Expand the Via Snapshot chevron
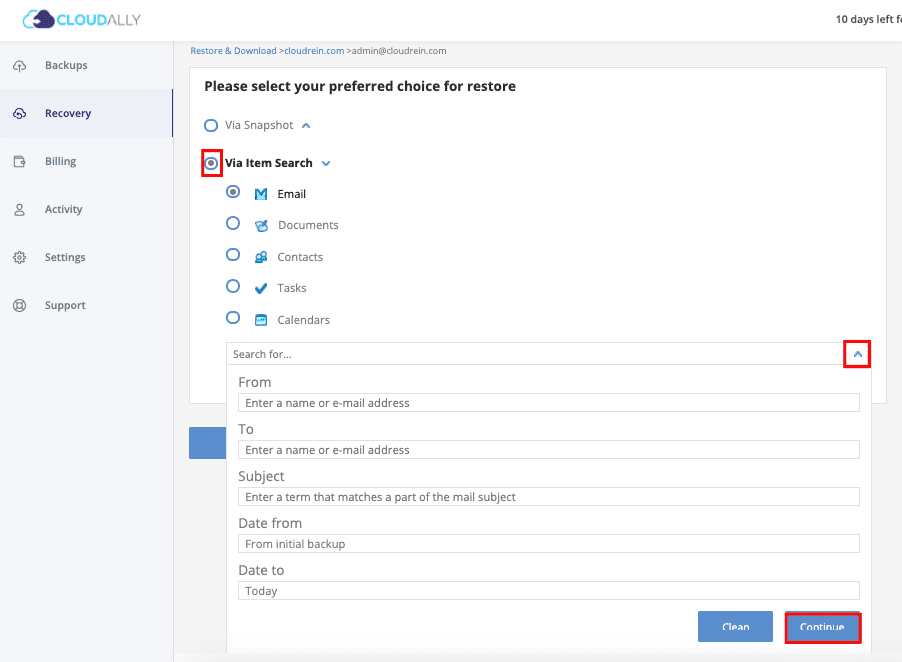 coord(306,125)
